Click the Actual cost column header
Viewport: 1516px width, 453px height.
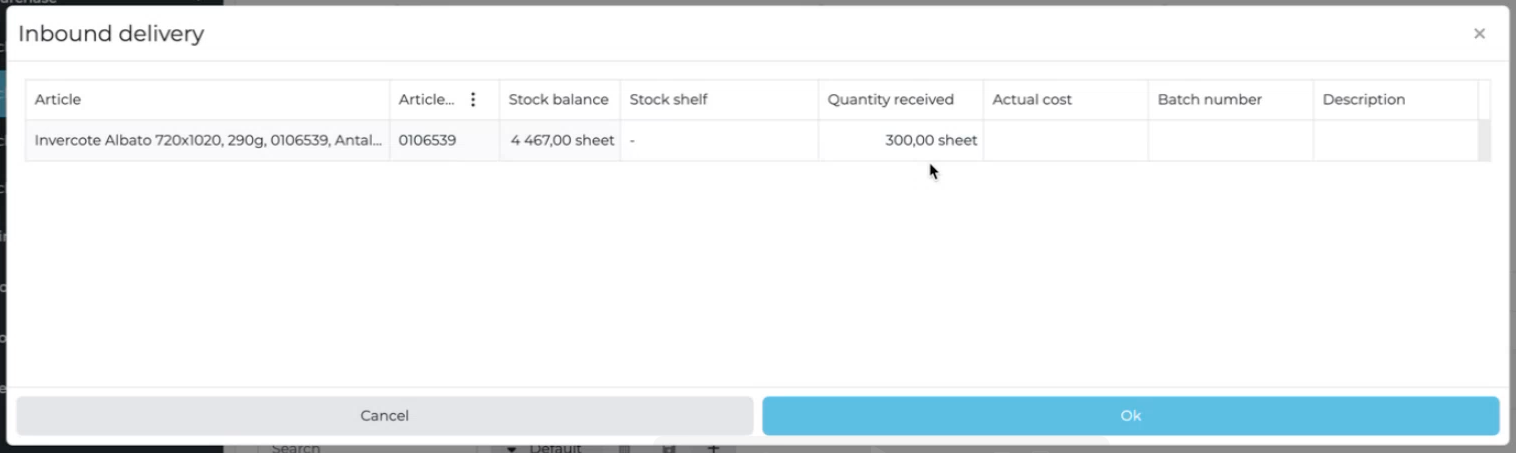[1031, 100]
